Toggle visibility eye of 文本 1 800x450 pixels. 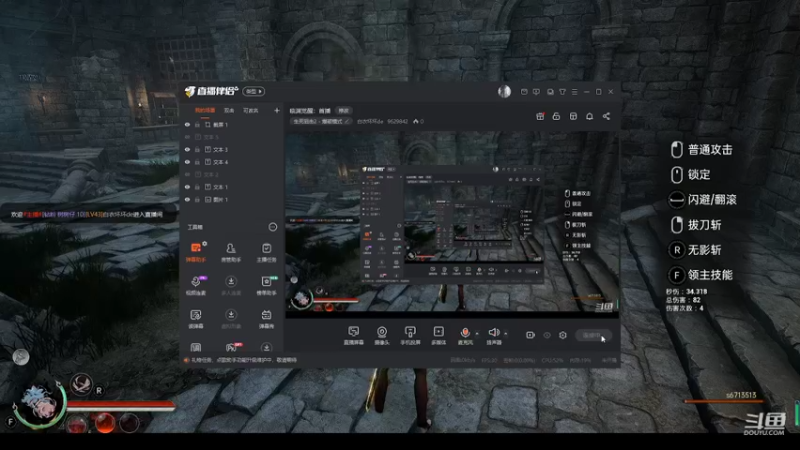[187, 187]
